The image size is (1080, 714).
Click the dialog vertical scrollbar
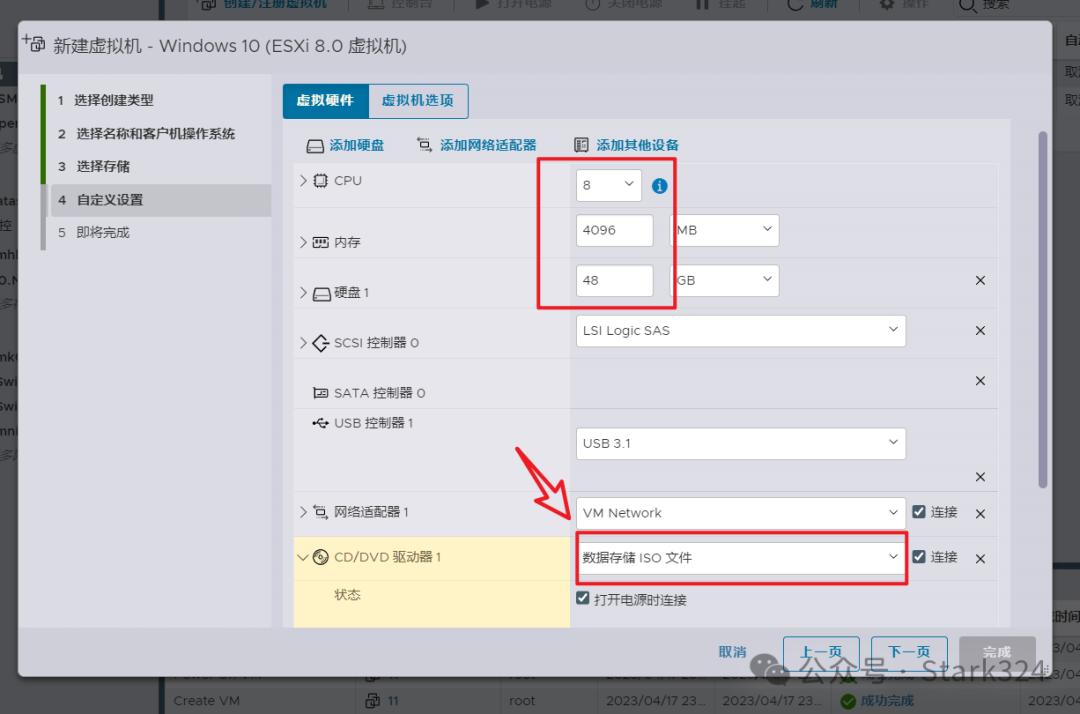pyautogui.click(x=1043, y=310)
